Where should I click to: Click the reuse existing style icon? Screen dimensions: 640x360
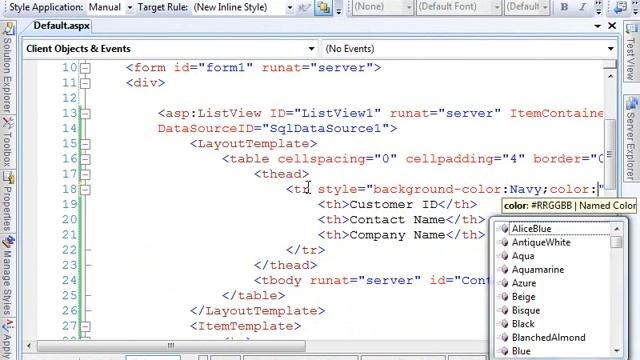[x=304, y=7]
